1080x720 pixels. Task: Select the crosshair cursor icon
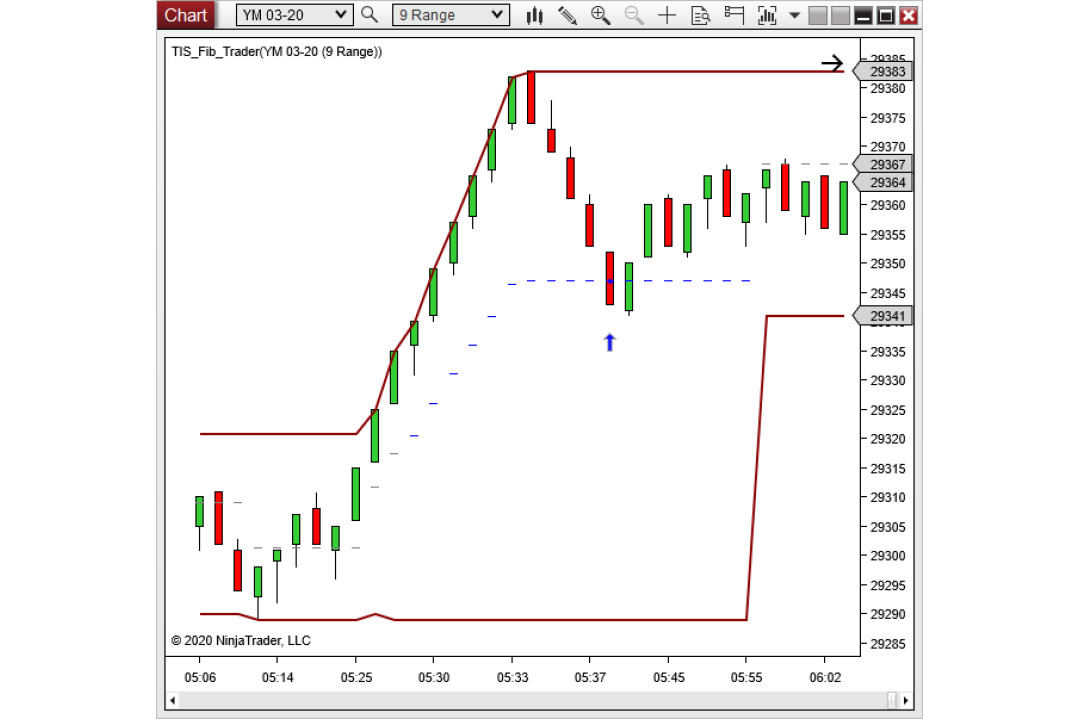coord(667,15)
